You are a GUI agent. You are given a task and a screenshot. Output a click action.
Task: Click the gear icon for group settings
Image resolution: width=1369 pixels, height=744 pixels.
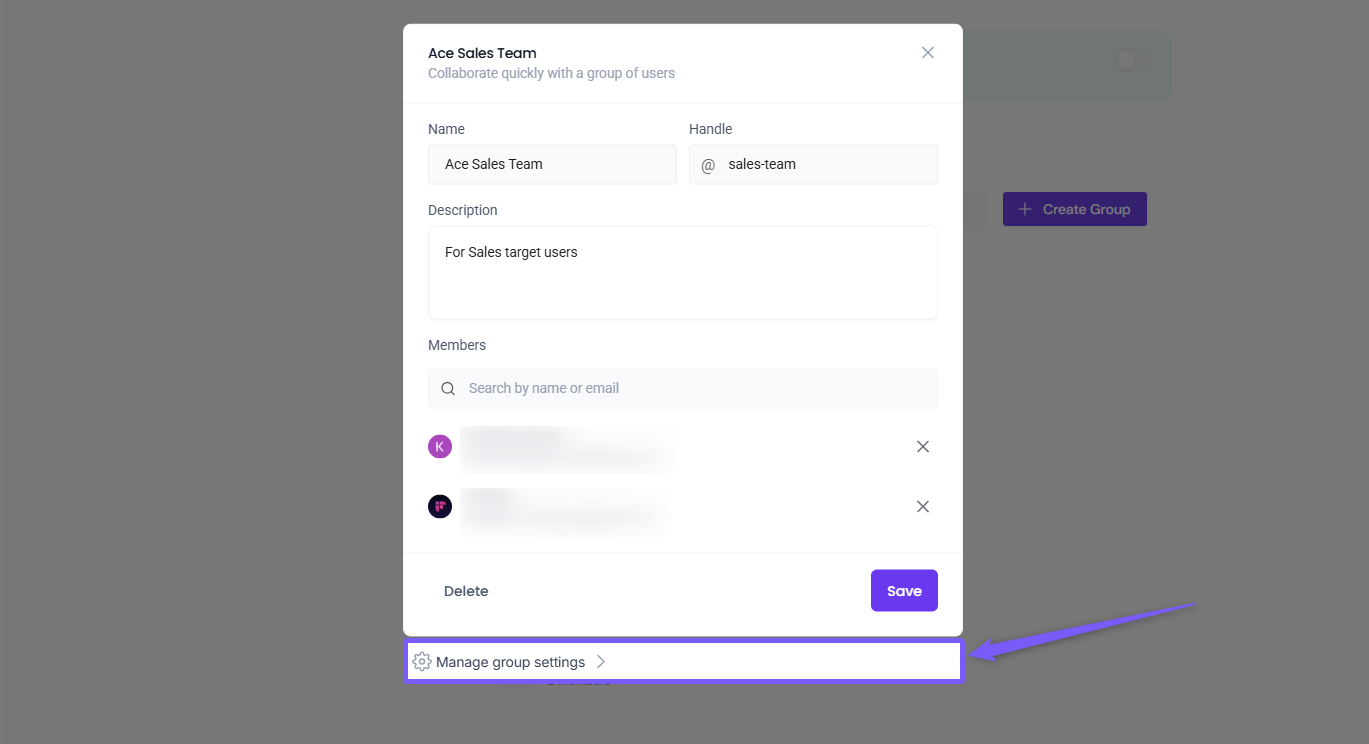[x=422, y=662]
